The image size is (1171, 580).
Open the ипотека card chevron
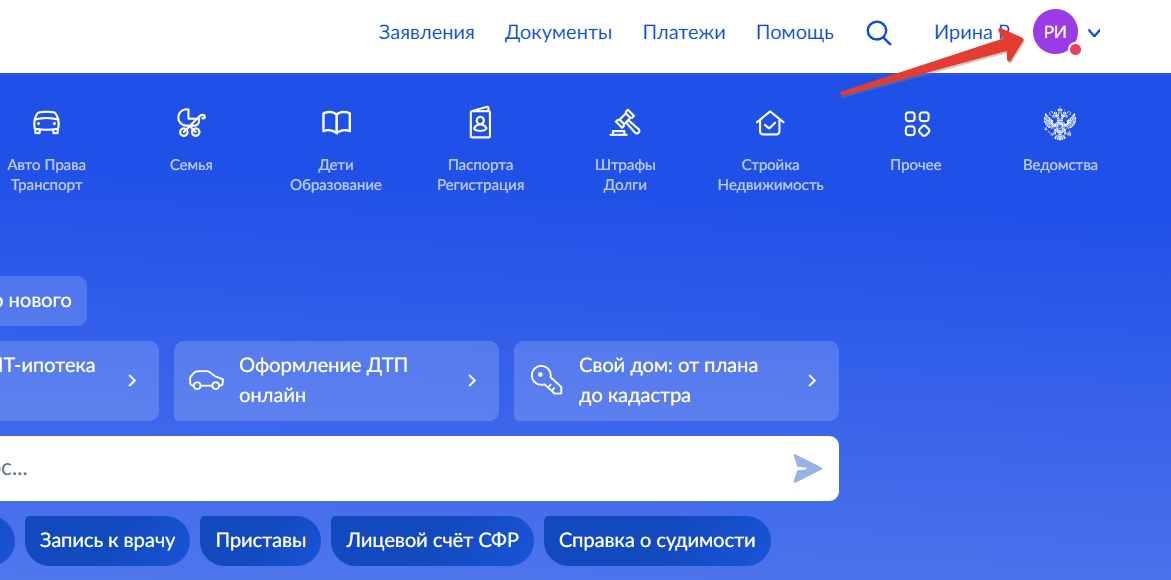point(132,381)
